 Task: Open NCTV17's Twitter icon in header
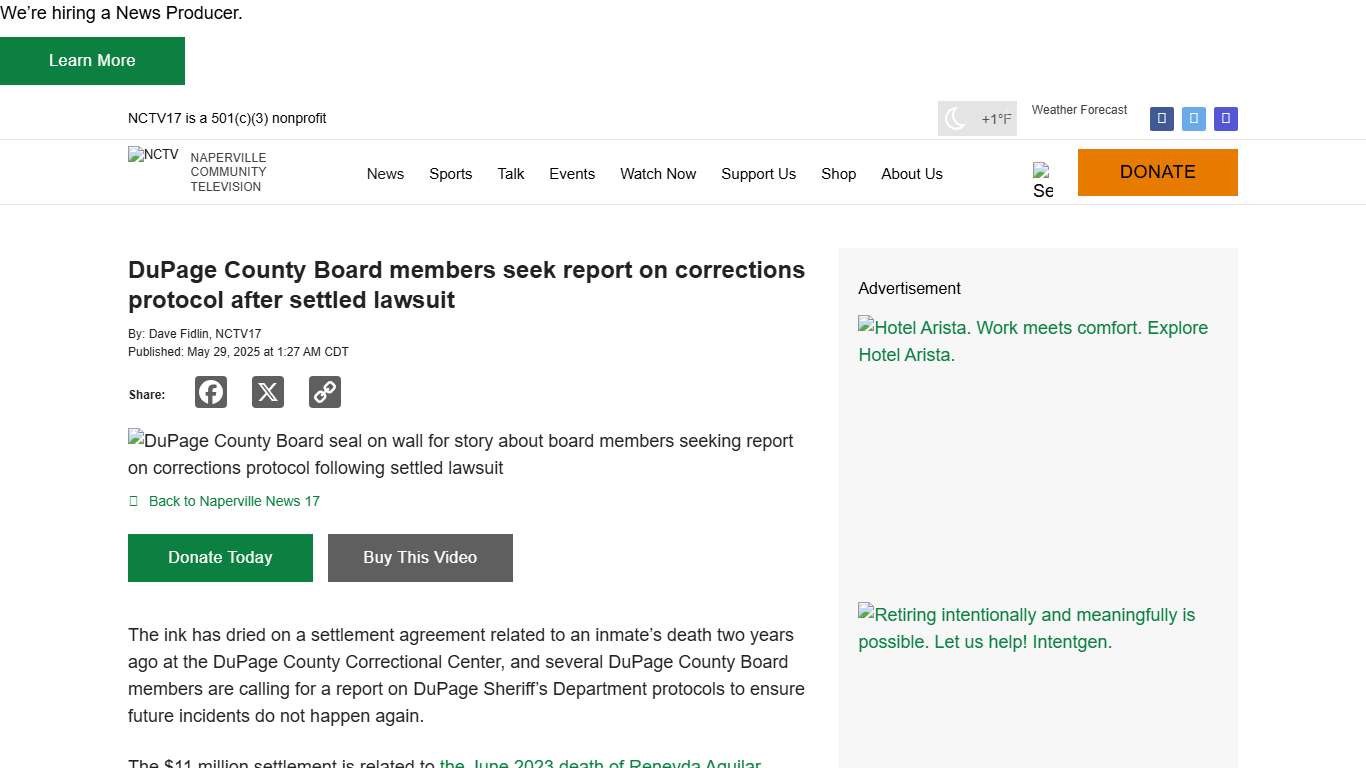pos(1193,118)
